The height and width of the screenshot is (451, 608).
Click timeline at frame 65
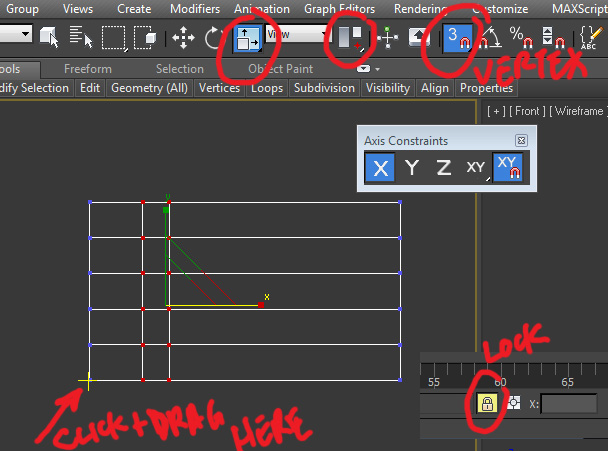tap(567, 382)
